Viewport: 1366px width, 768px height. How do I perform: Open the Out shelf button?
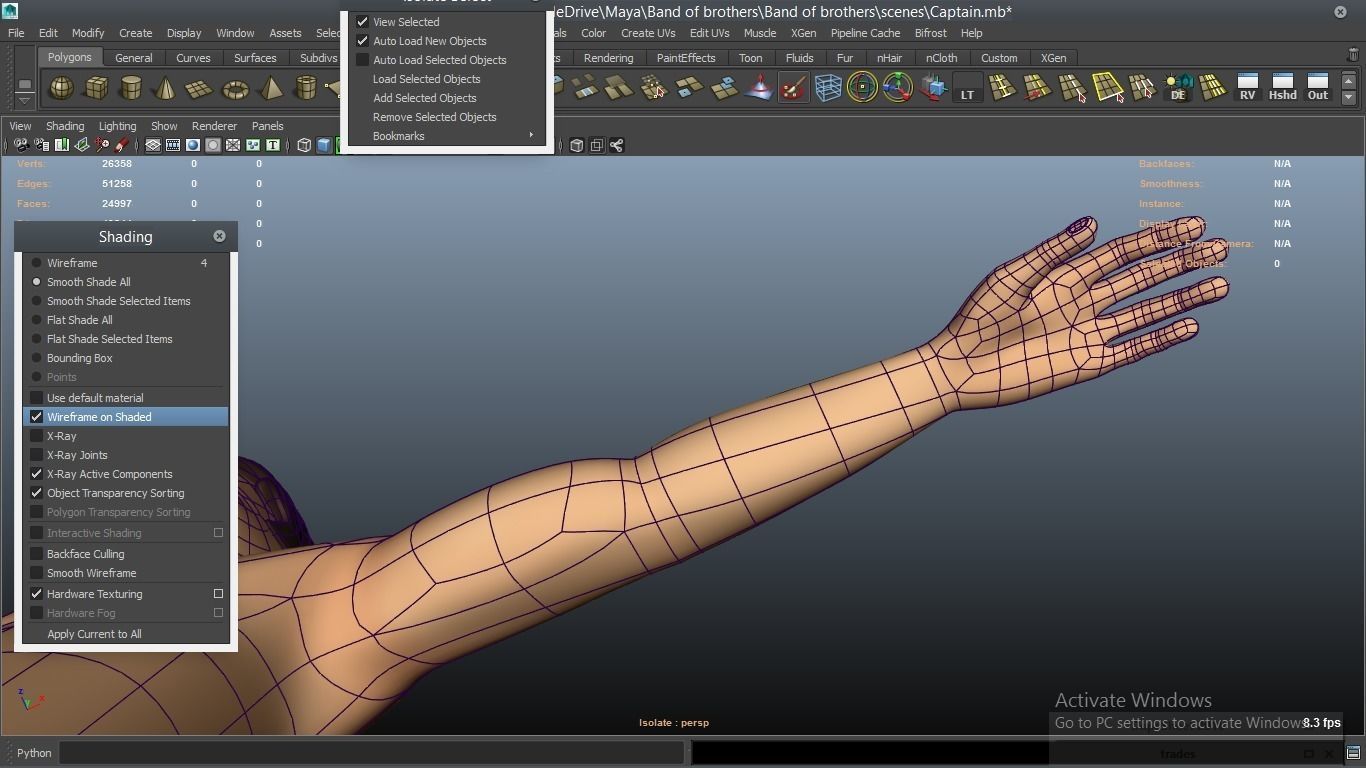tap(1318, 88)
